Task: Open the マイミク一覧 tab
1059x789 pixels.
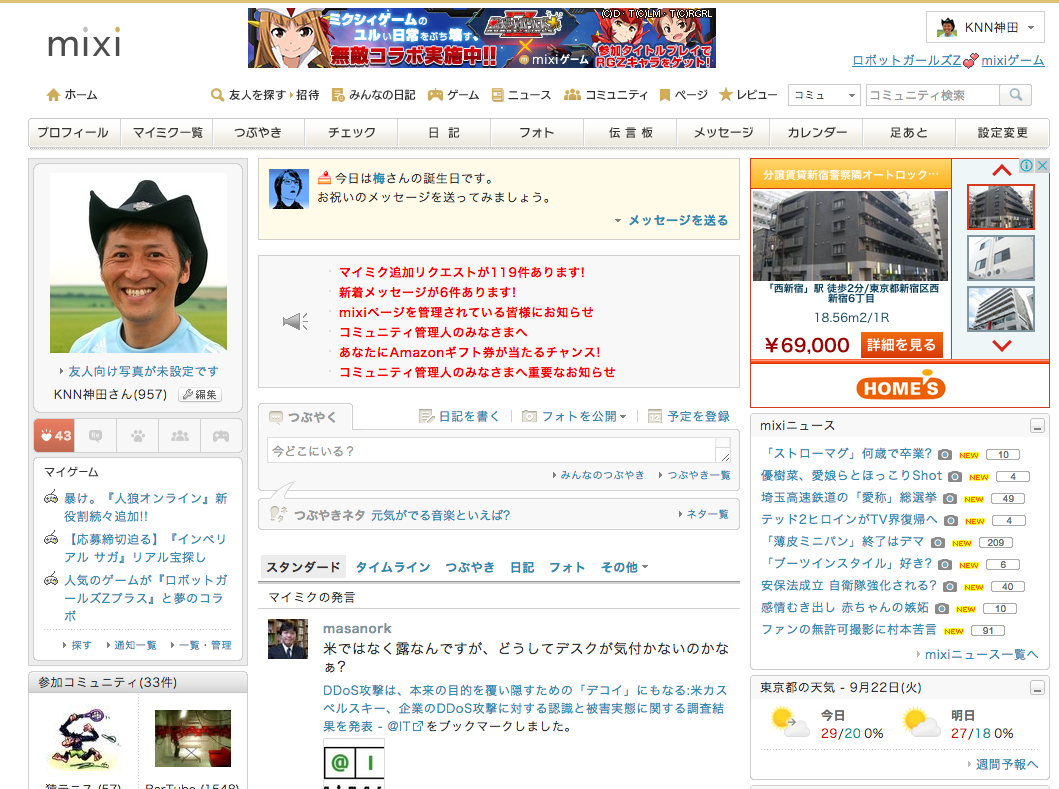Action: pyautogui.click(x=167, y=132)
